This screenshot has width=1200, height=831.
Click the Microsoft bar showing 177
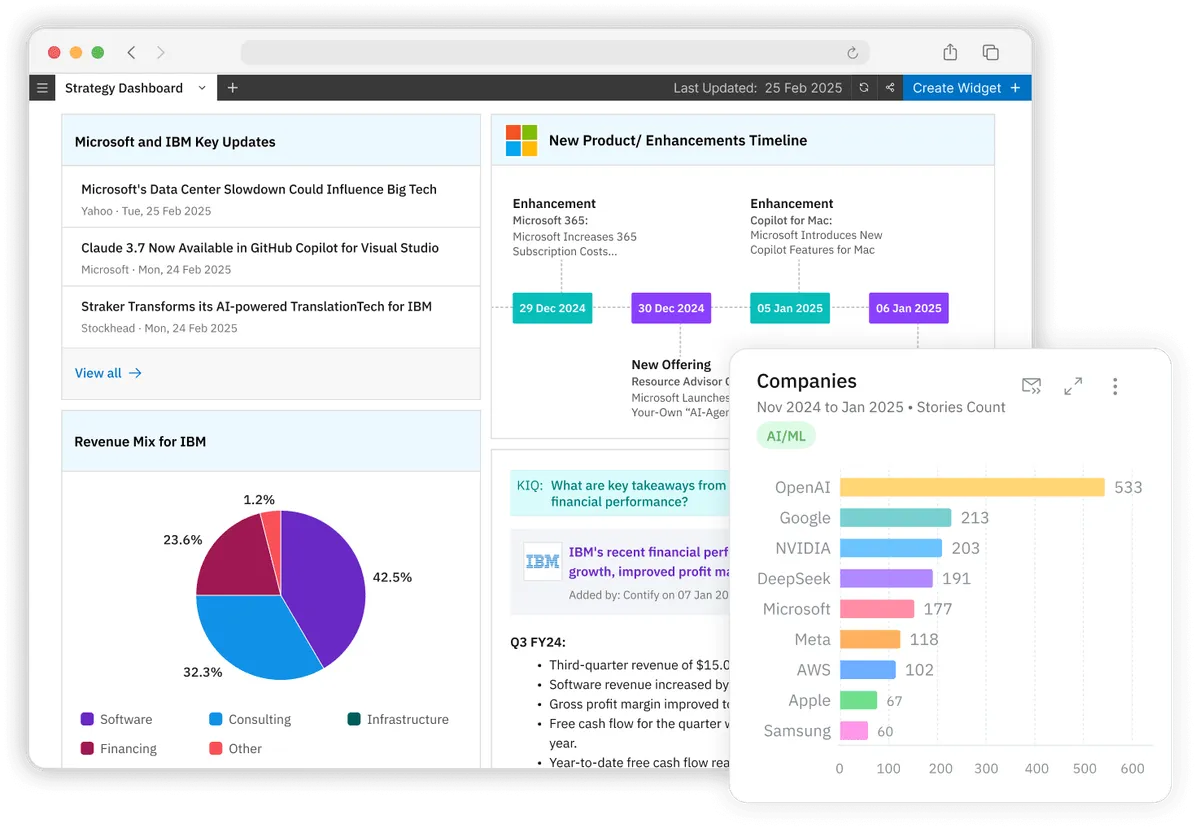coord(877,609)
